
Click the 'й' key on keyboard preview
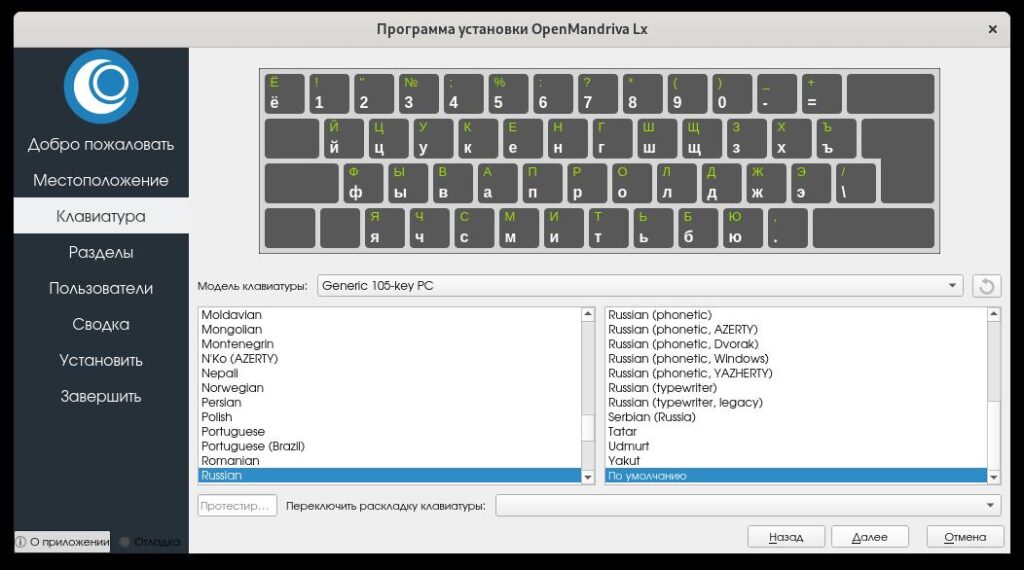[x=344, y=138]
